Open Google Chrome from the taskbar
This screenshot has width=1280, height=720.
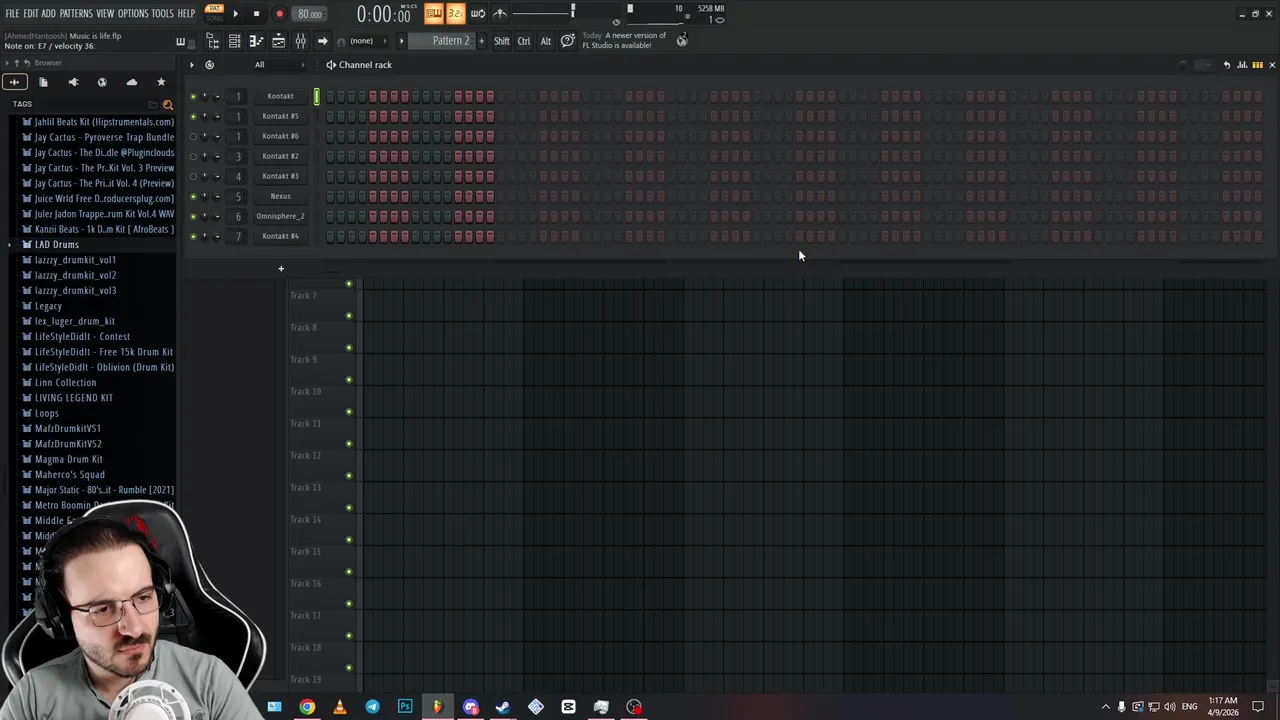[307, 707]
